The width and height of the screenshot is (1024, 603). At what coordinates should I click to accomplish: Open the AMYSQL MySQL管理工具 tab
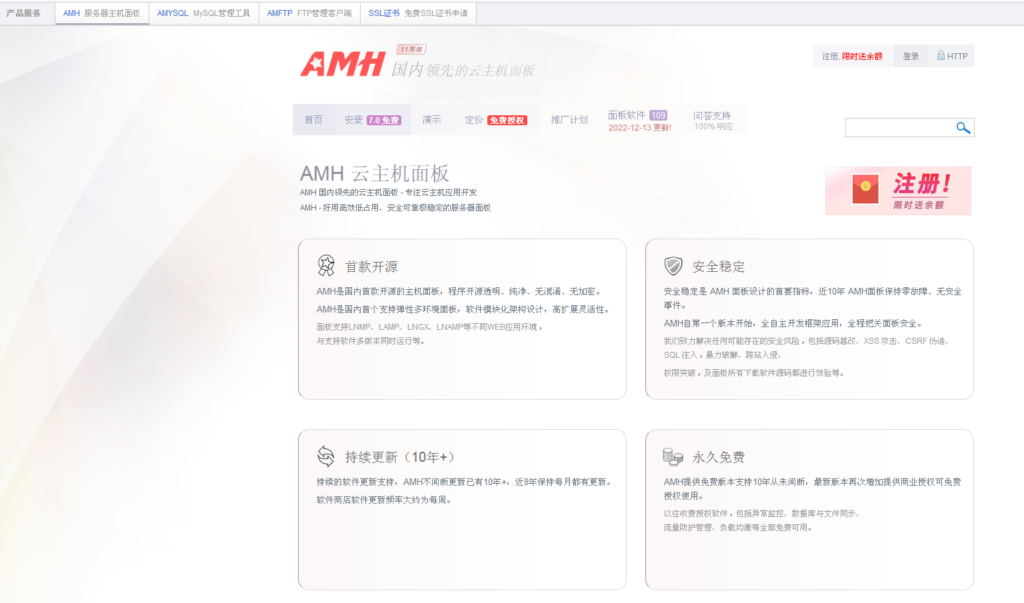point(204,13)
